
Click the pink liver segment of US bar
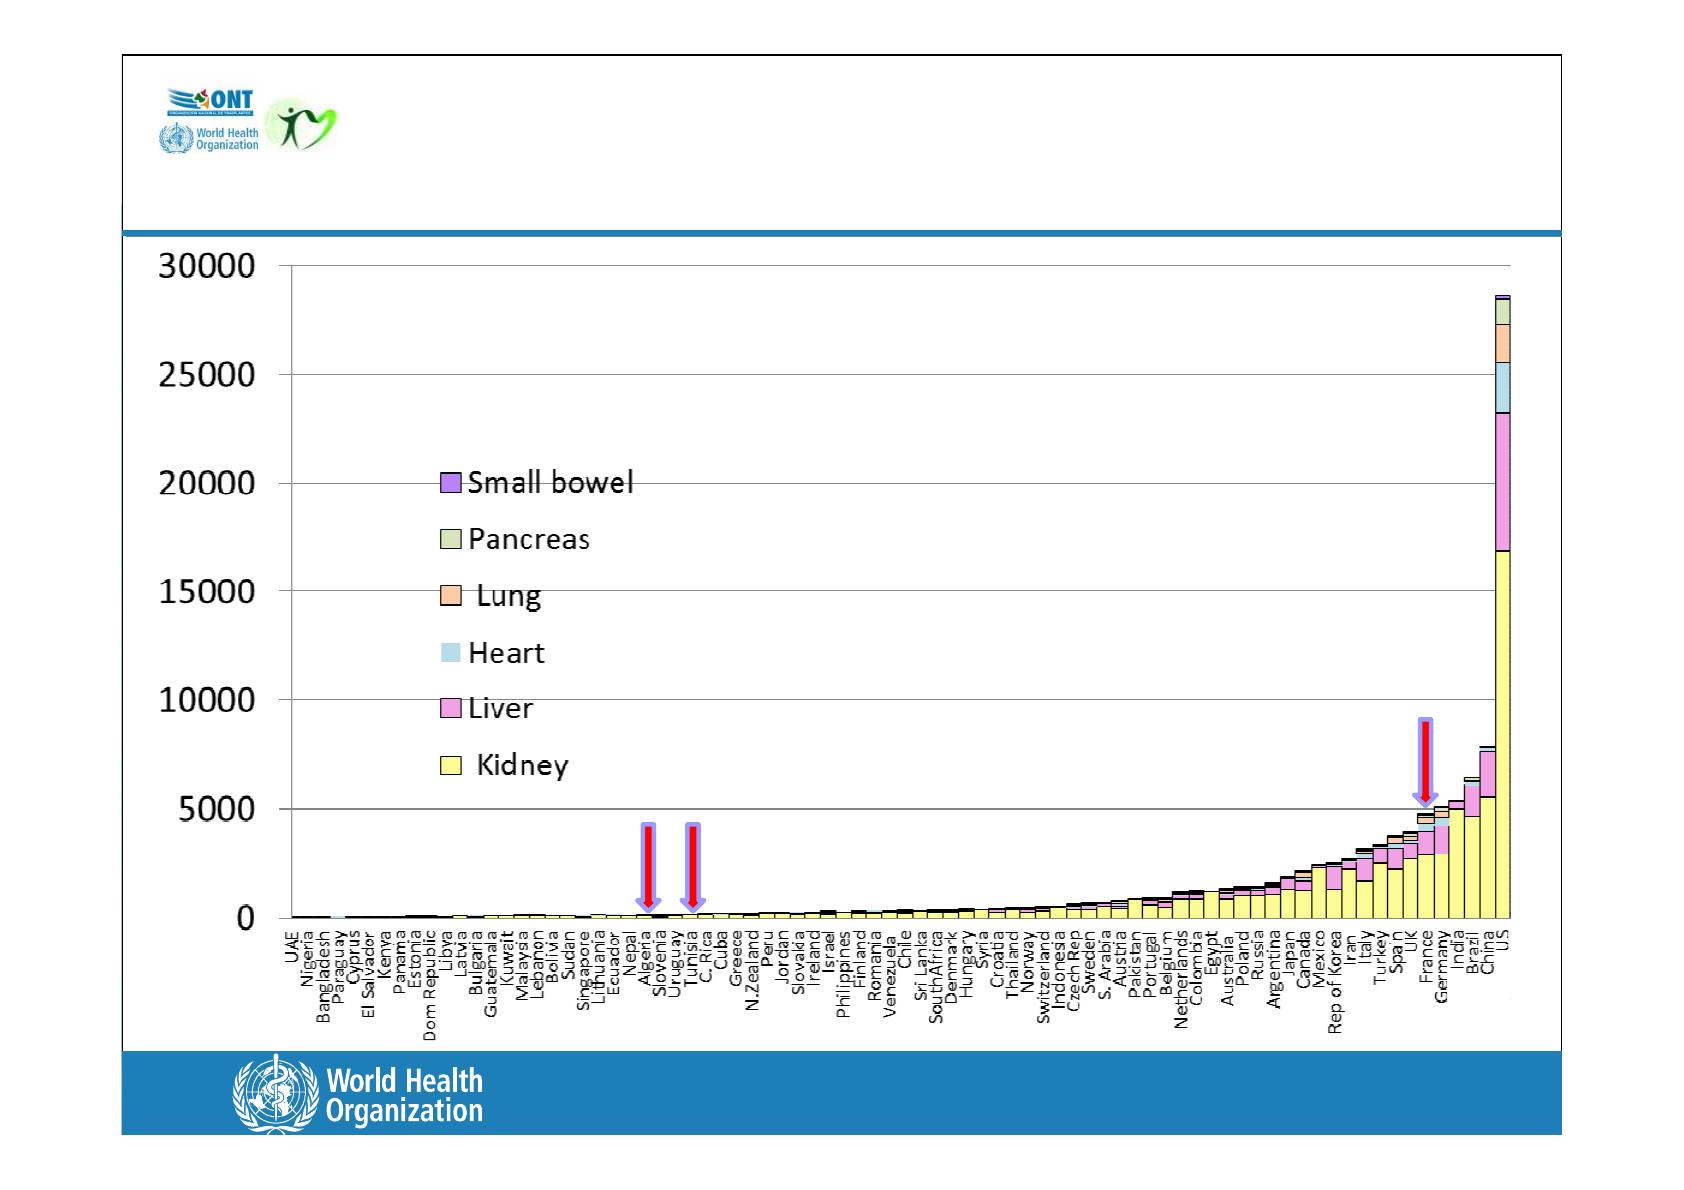point(1502,482)
